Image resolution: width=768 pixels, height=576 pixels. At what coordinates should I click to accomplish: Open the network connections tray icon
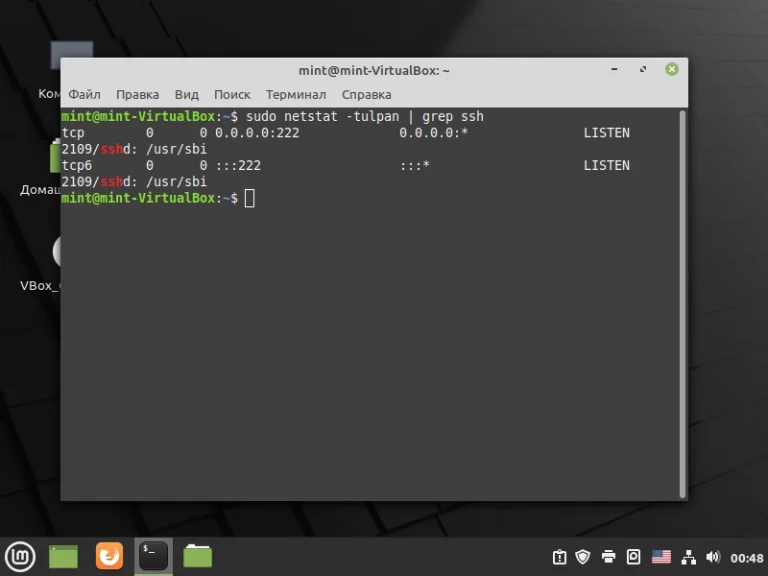pyautogui.click(x=689, y=557)
